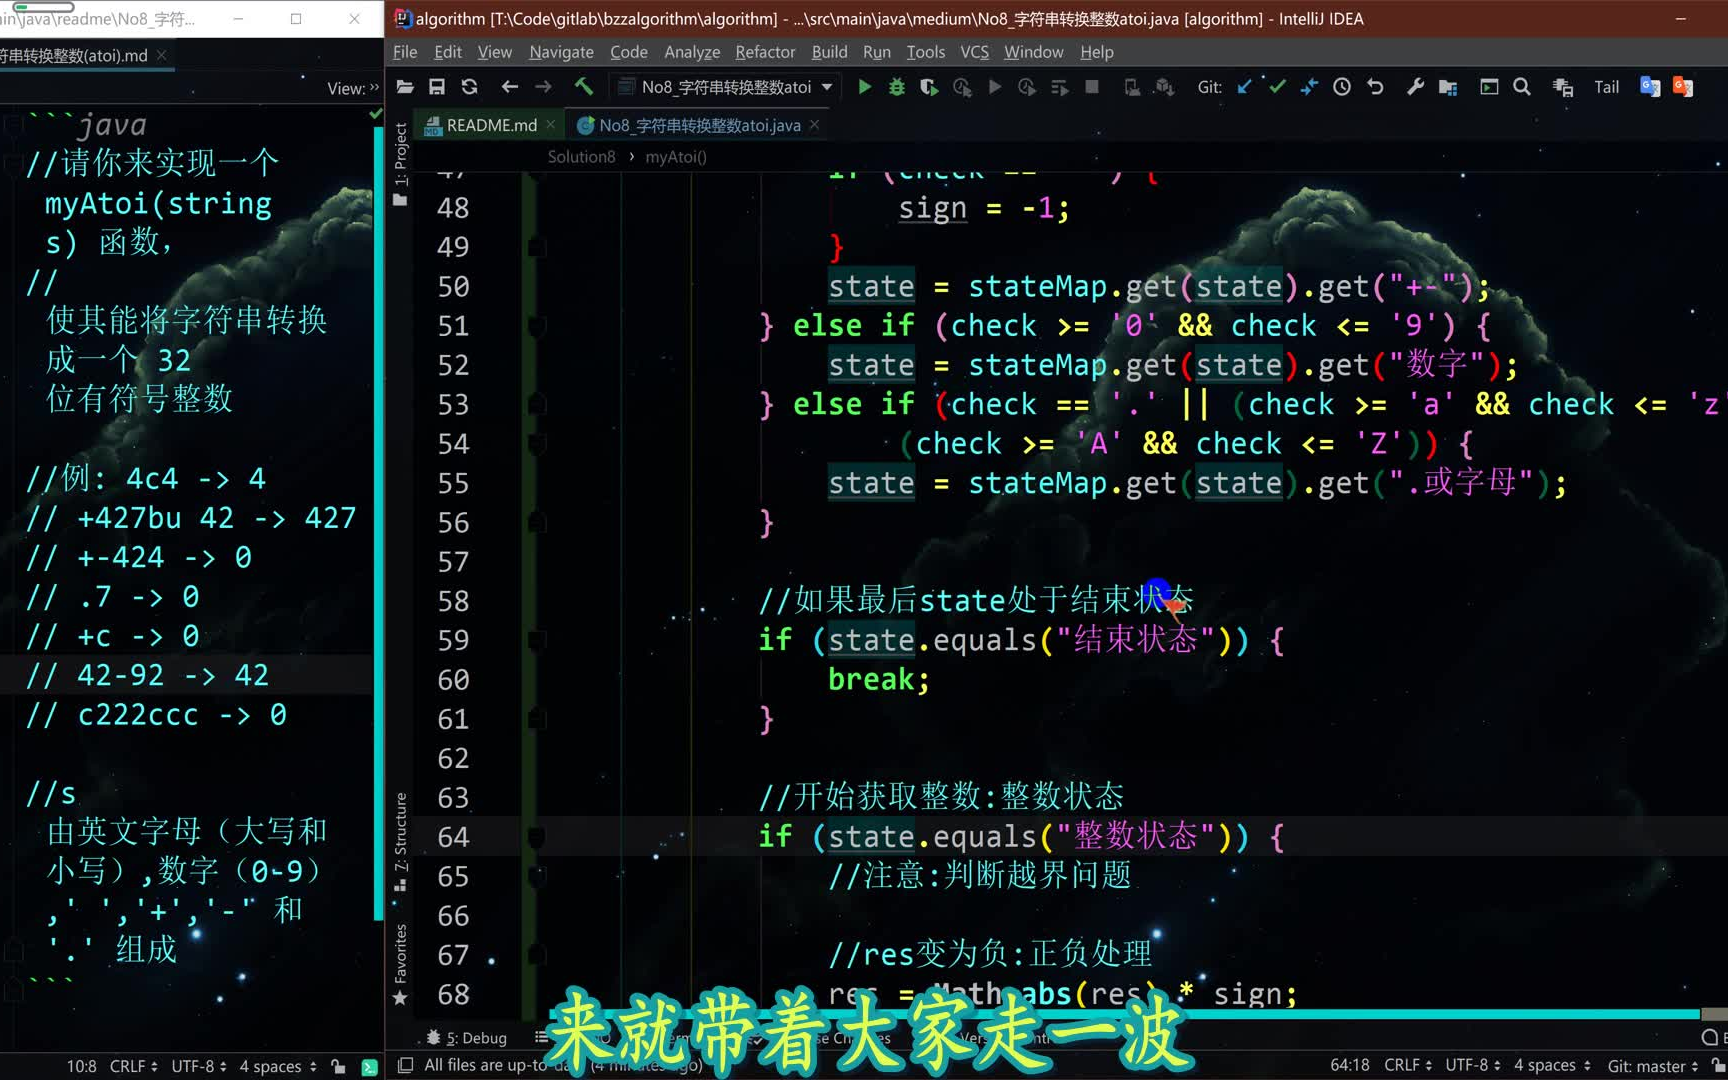Change CRLF in left window status bar
Viewport: 1728px width, 1080px height.
[x=133, y=1067]
